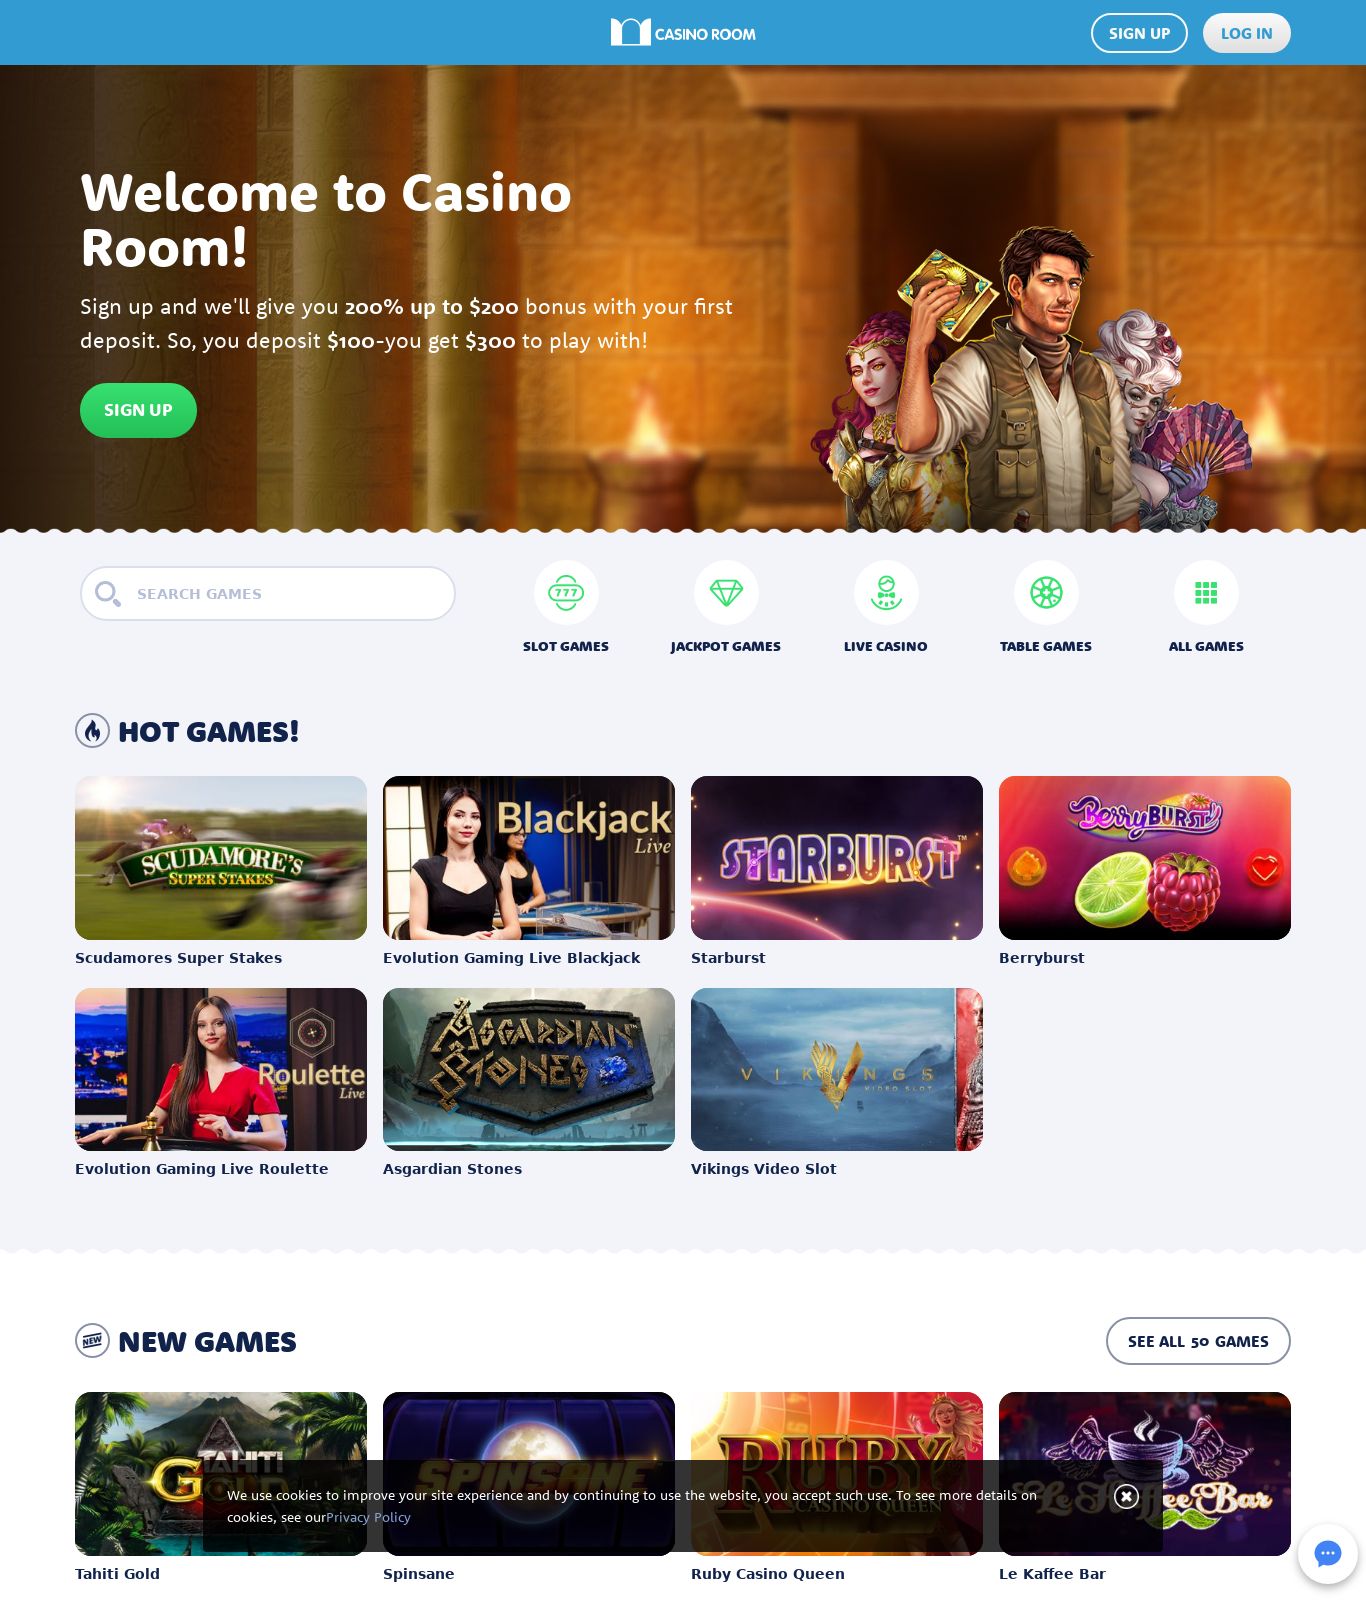Open the Privacy Policy link
This screenshot has height=1600, width=1366.
point(368,1517)
